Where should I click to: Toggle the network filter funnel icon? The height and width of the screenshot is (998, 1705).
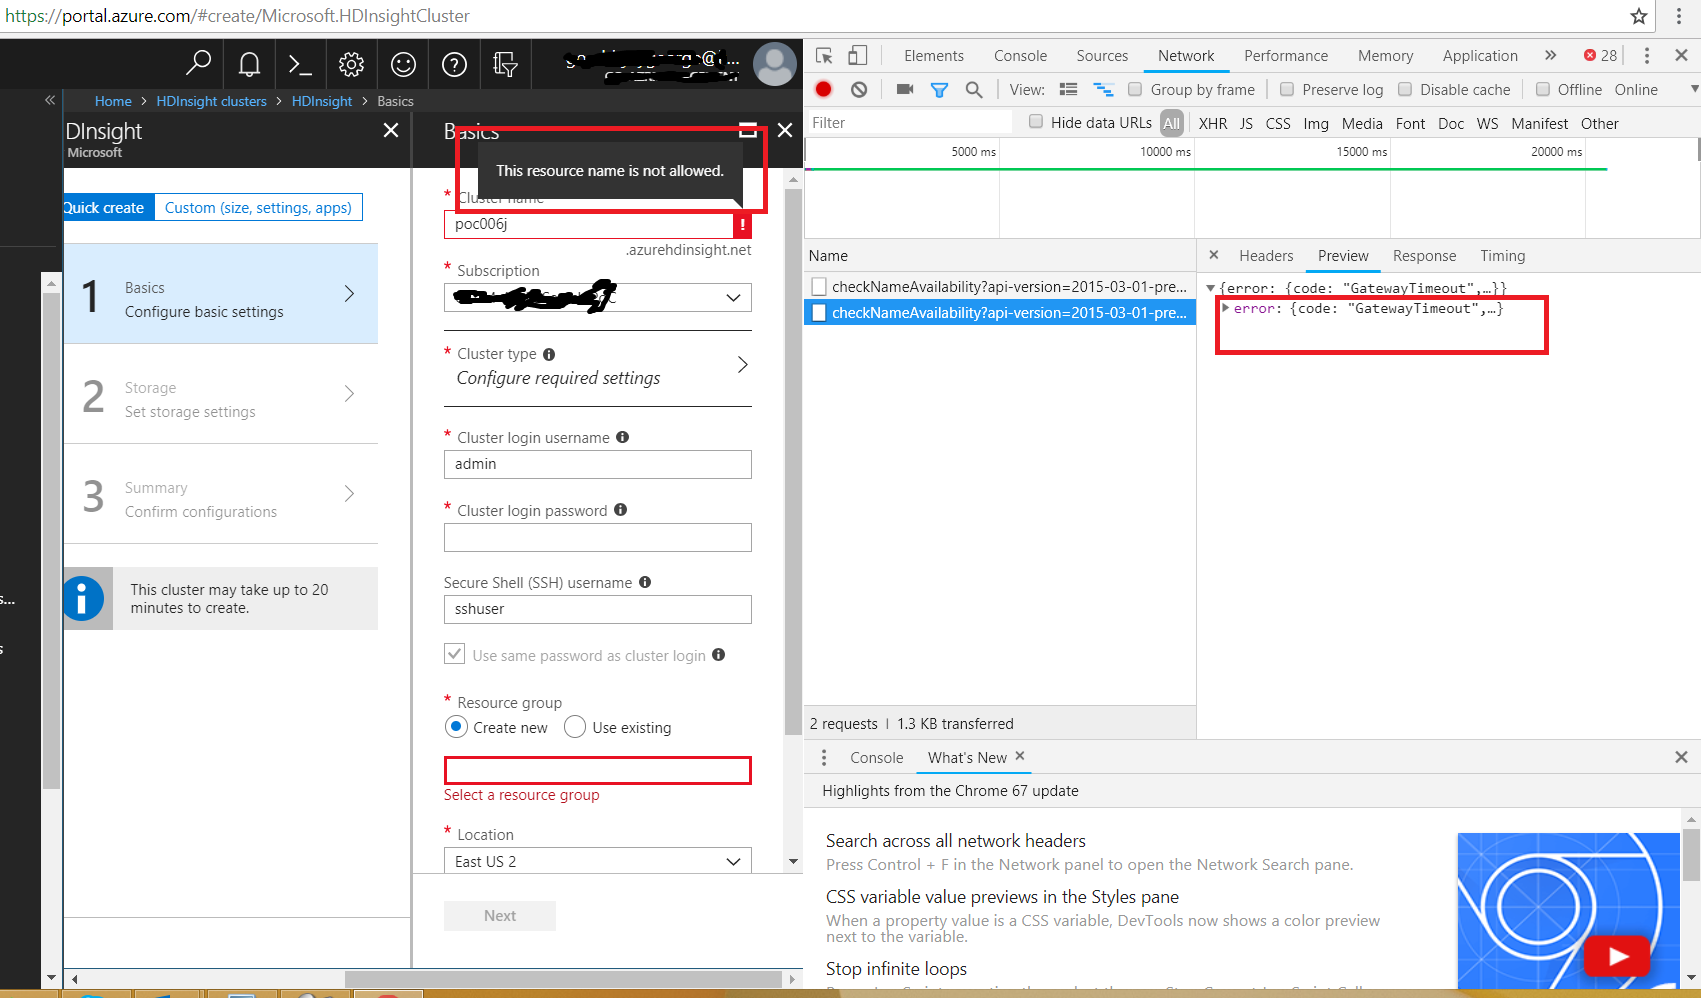pos(939,90)
